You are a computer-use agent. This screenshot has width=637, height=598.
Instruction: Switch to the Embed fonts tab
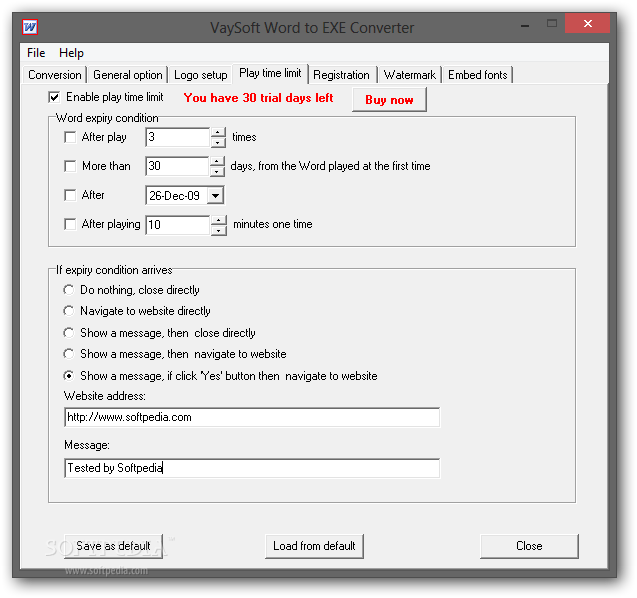coord(477,75)
